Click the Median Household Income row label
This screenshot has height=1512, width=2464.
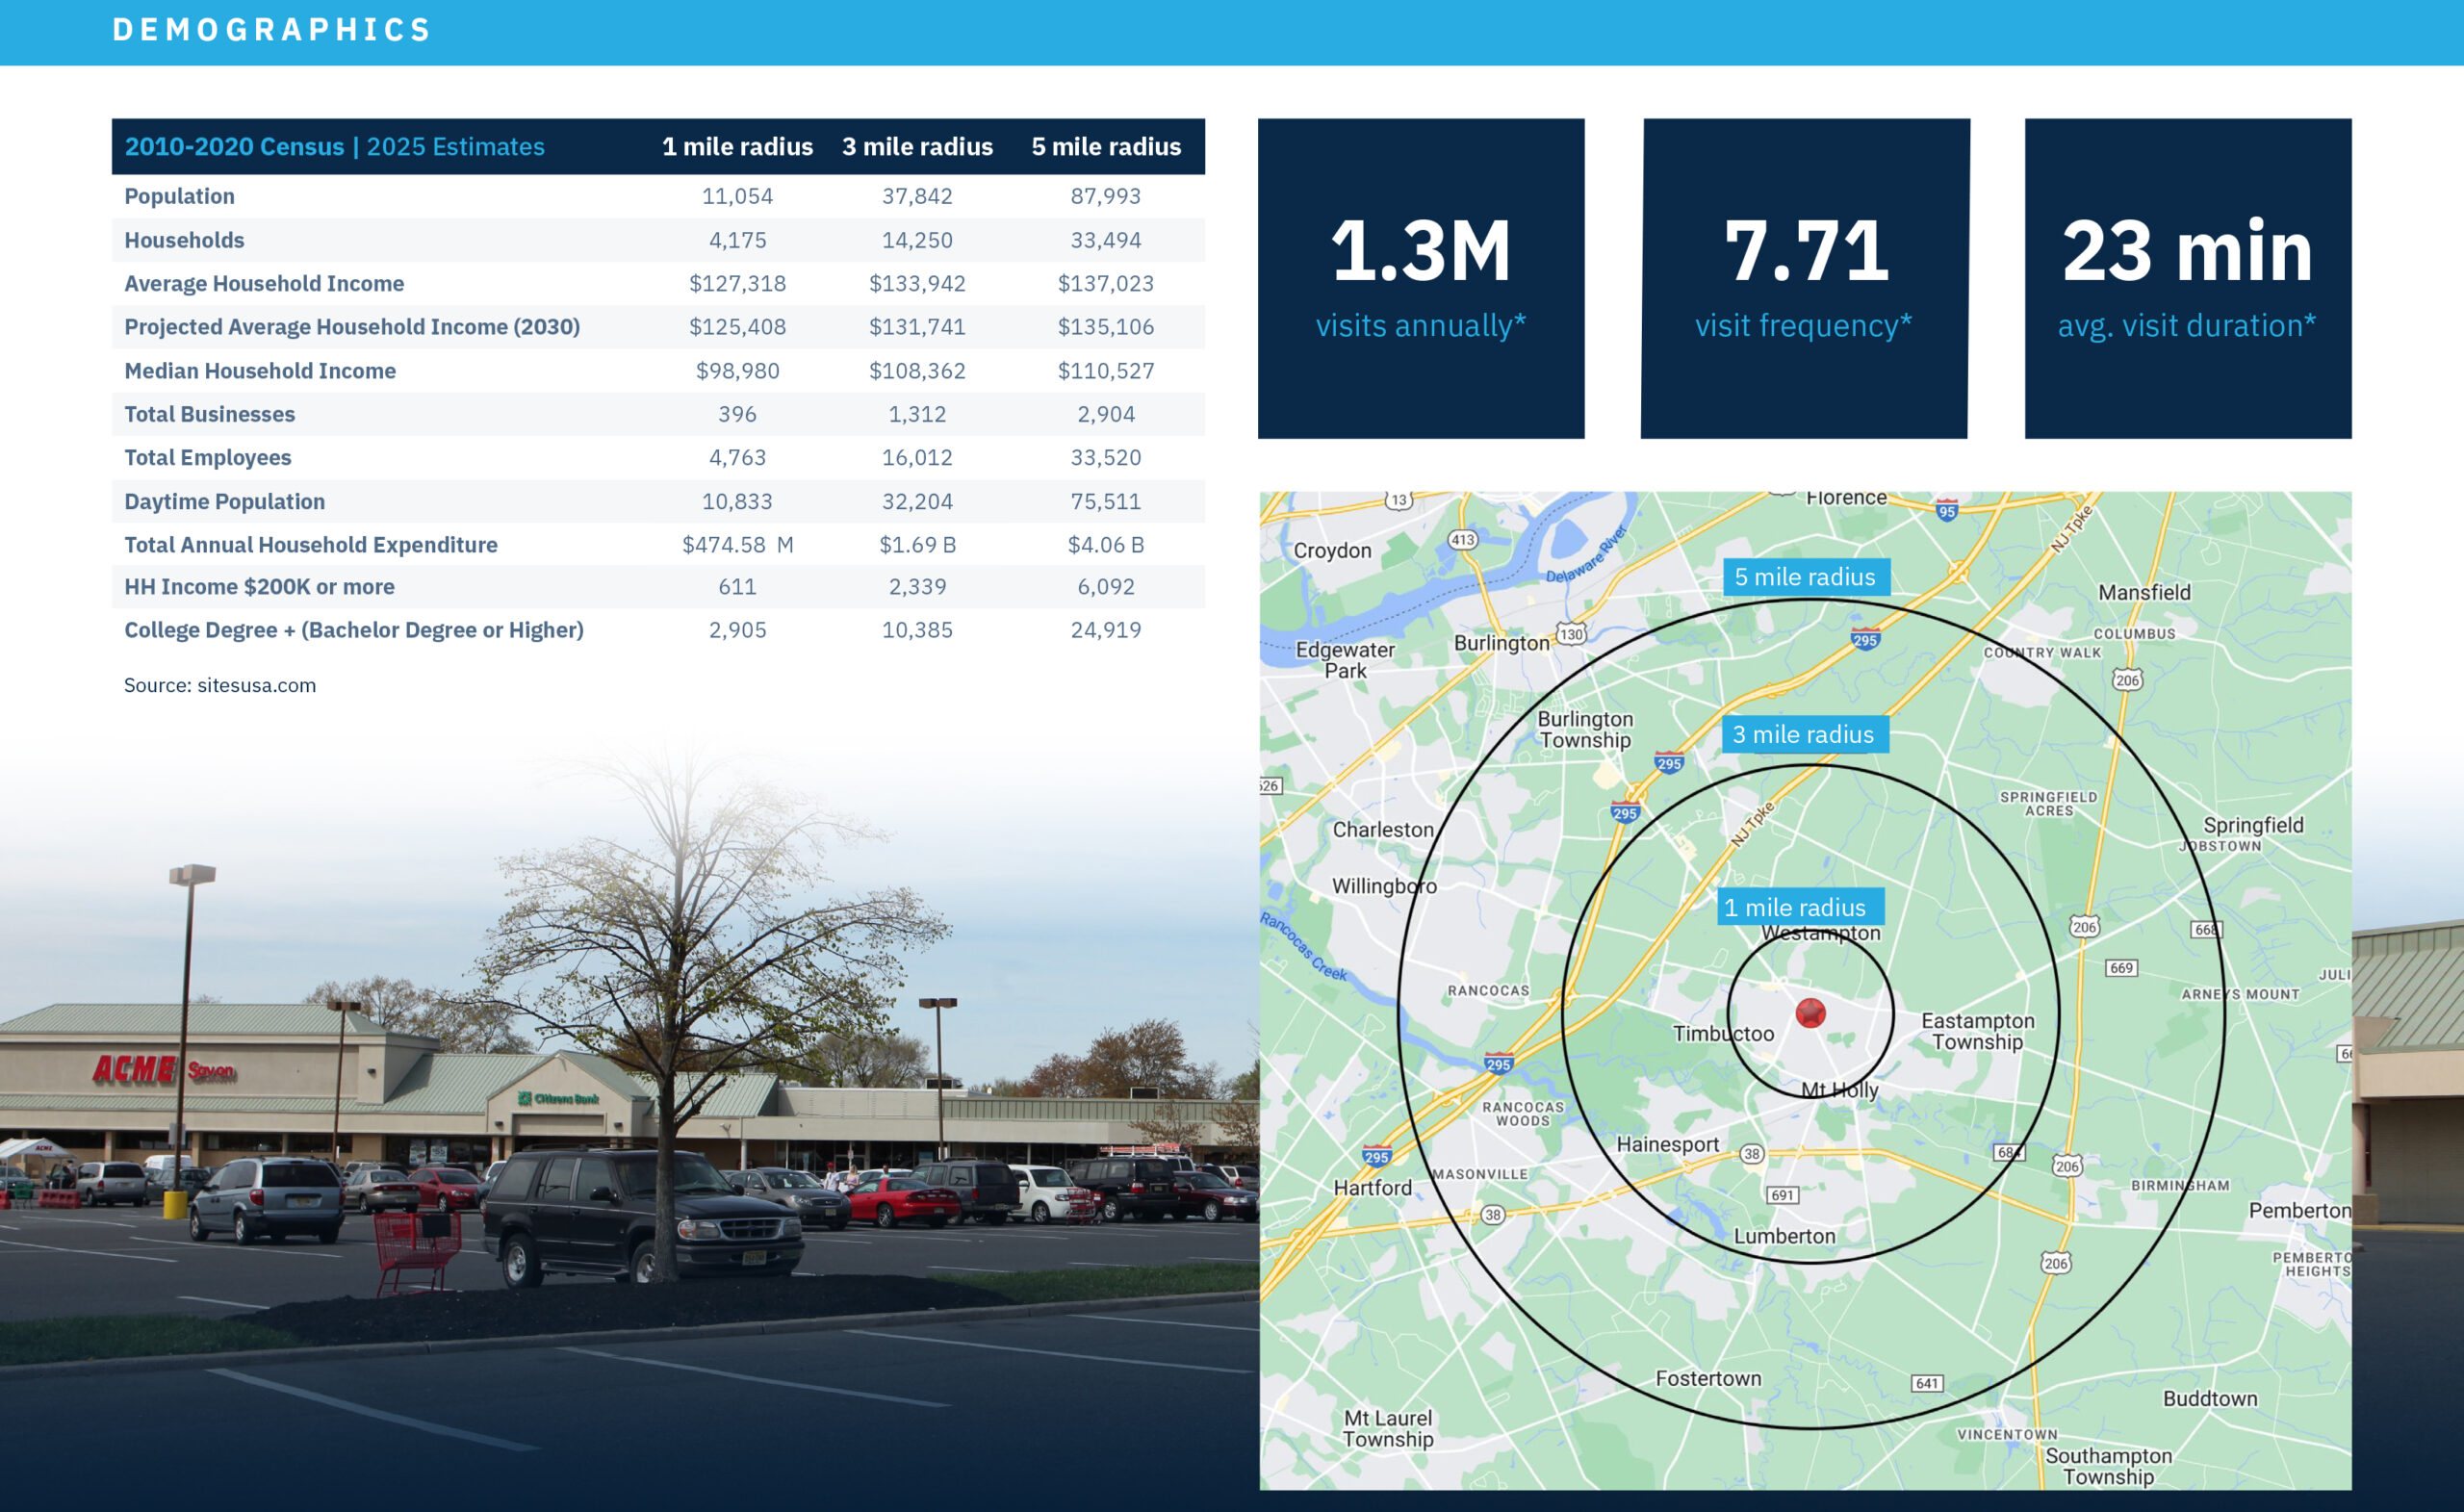tap(260, 371)
